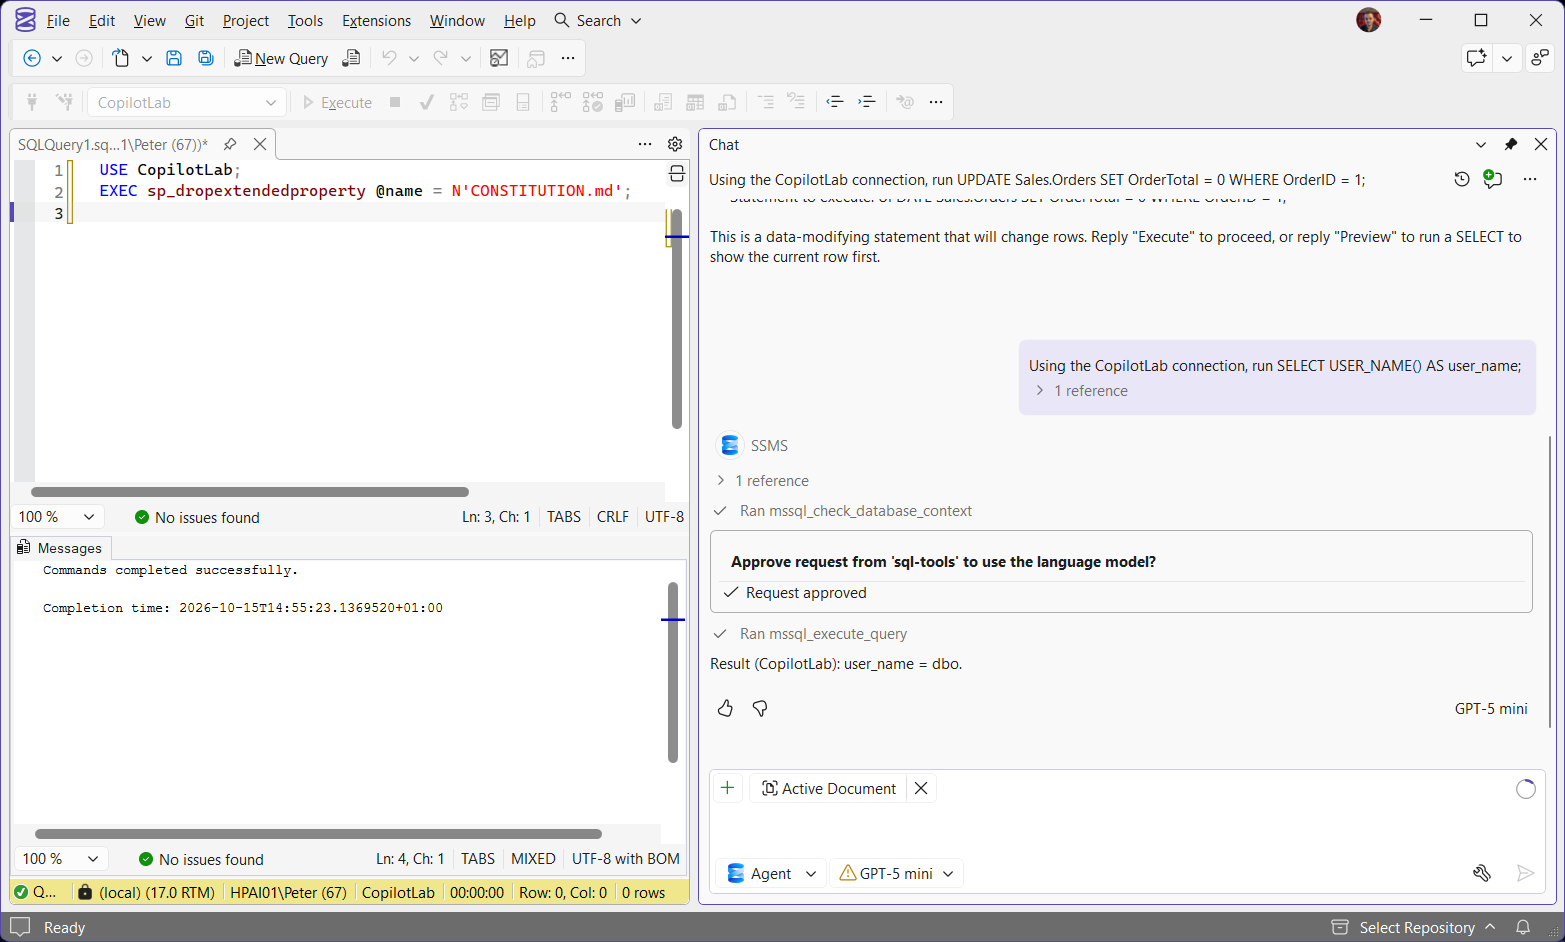Click the Execute button

pos(337,102)
